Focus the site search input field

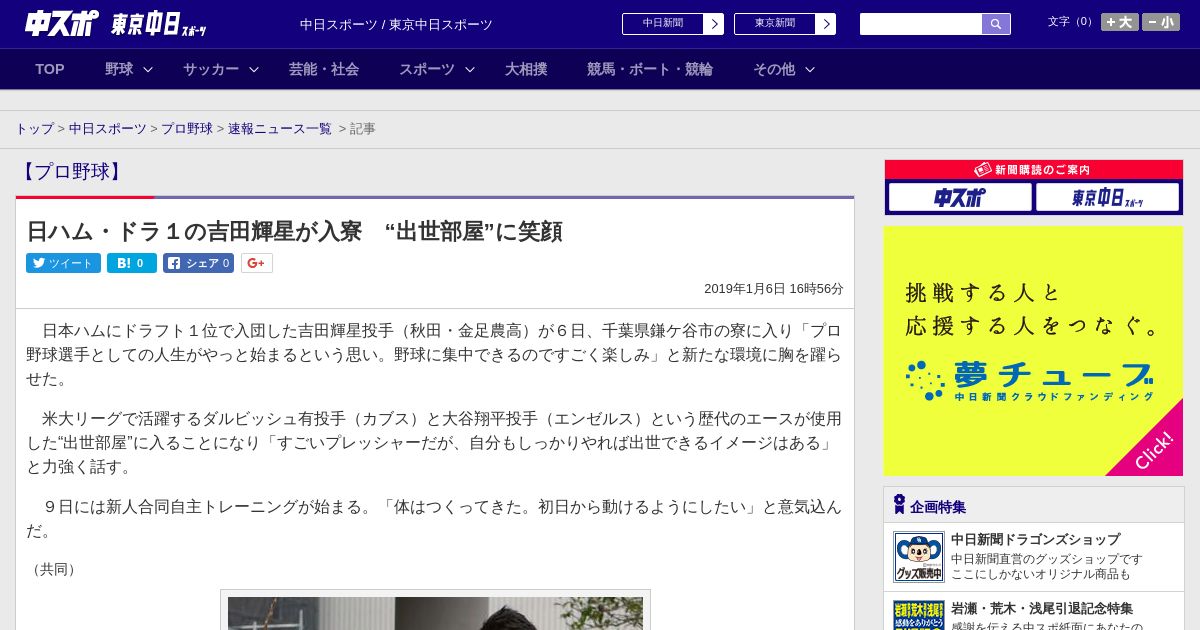[x=921, y=24]
